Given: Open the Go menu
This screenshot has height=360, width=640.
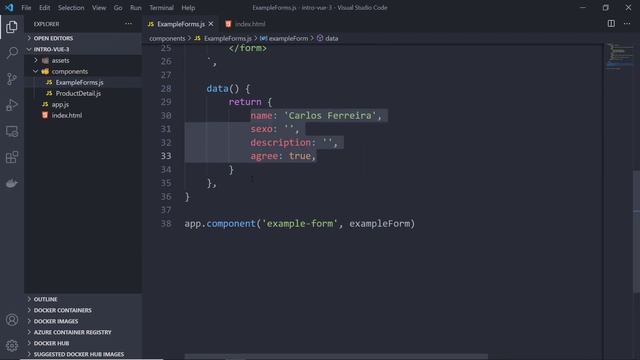Looking at the screenshot, I should point(118,8).
